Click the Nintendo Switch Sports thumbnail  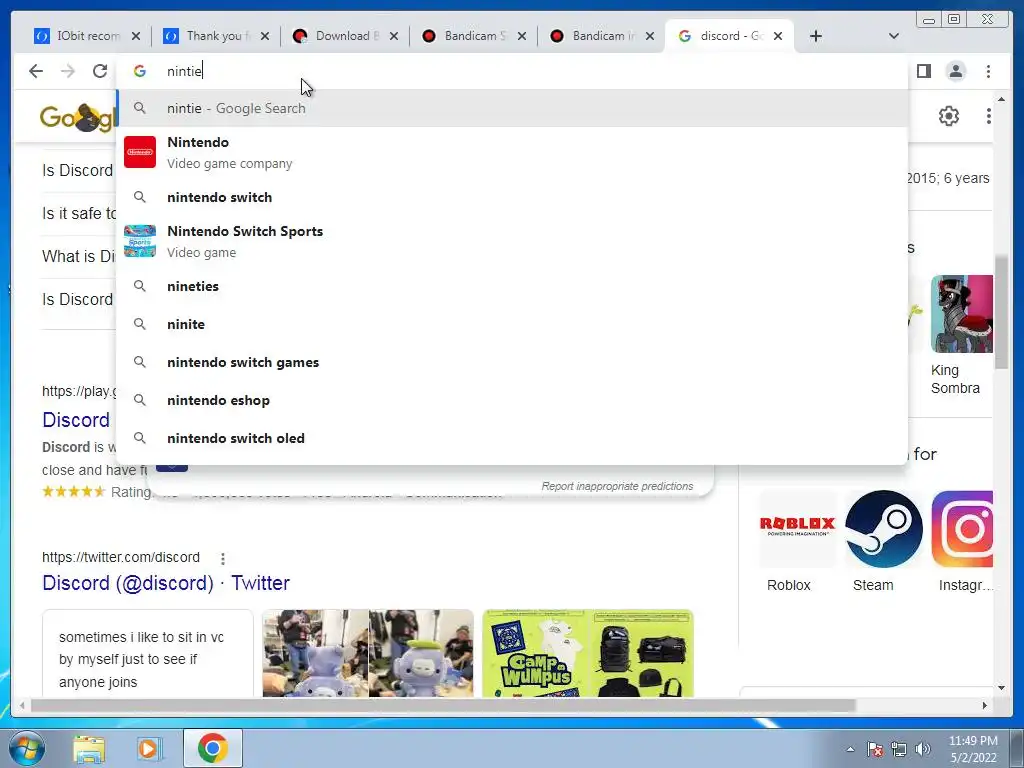[x=140, y=241]
